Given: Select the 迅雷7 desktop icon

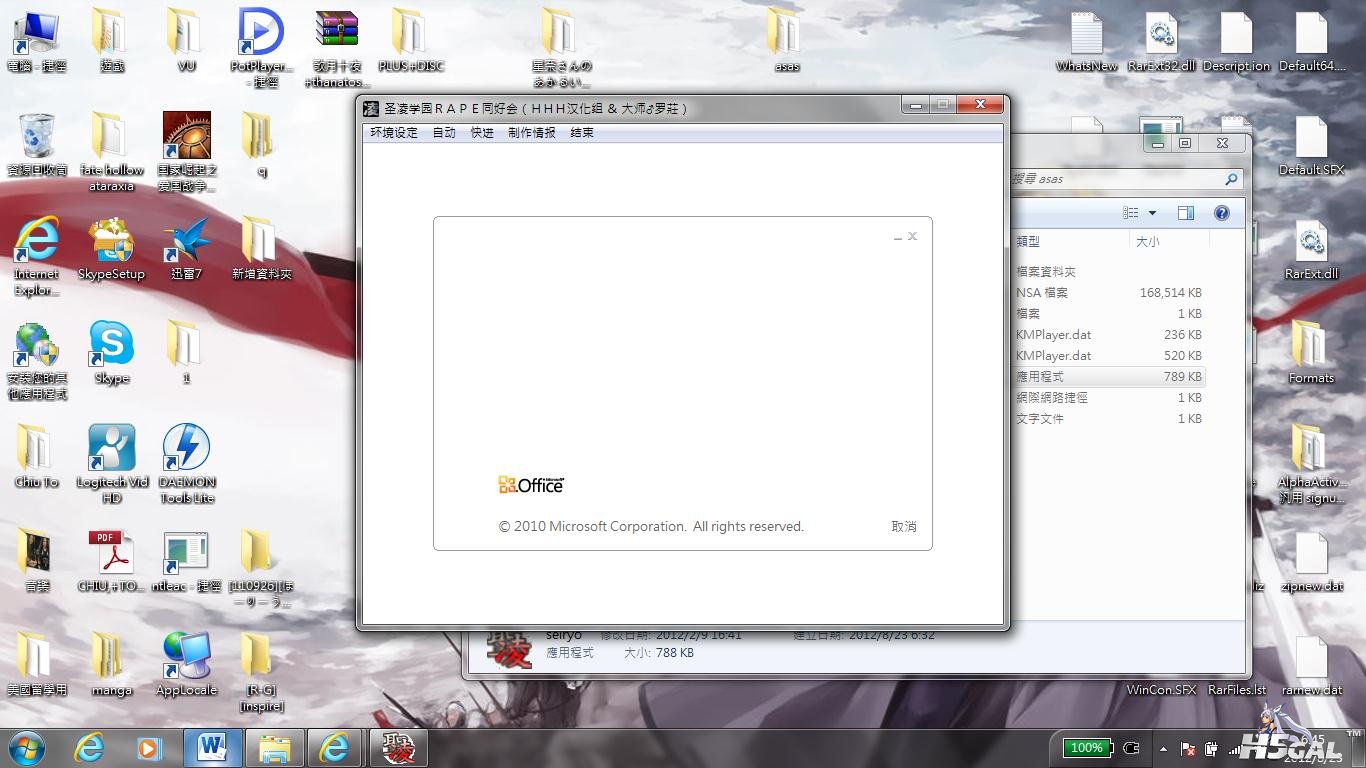Looking at the screenshot, I should click(186, 249).
